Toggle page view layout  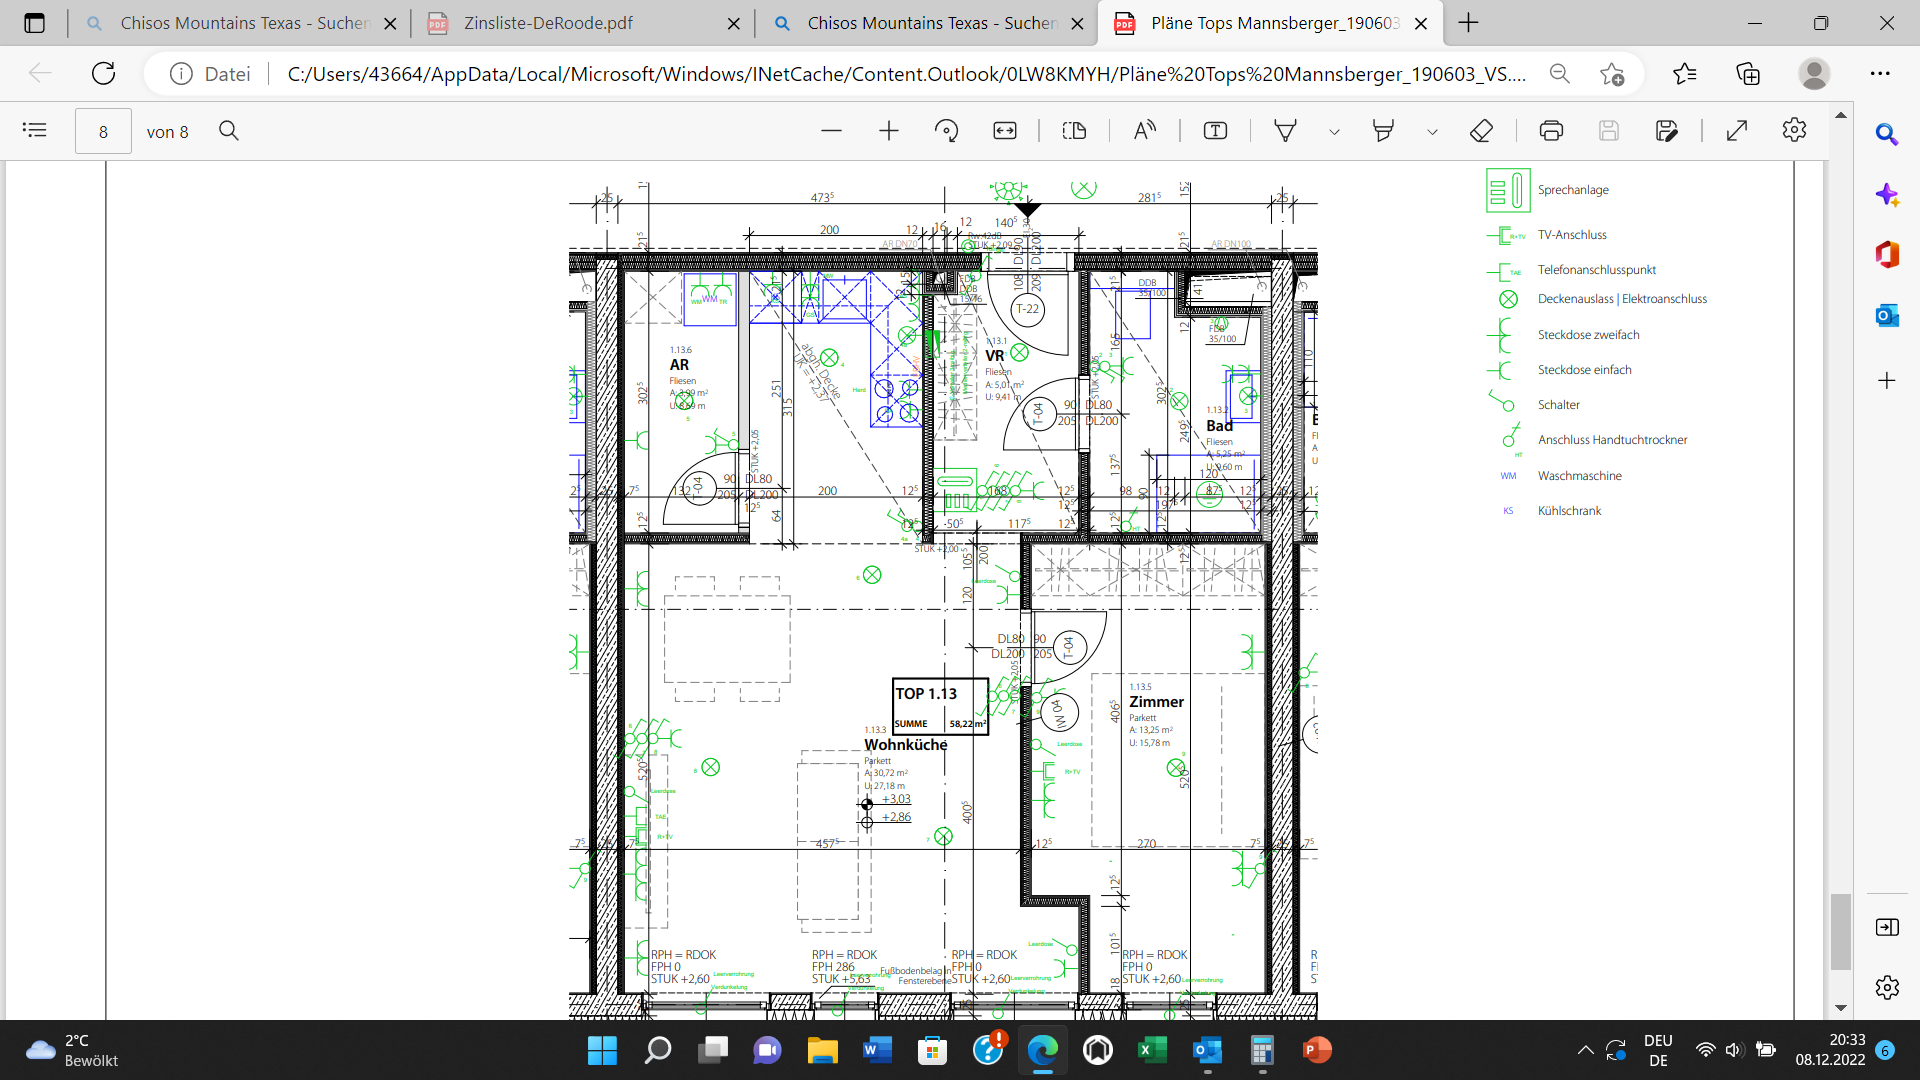point(1074,131)
